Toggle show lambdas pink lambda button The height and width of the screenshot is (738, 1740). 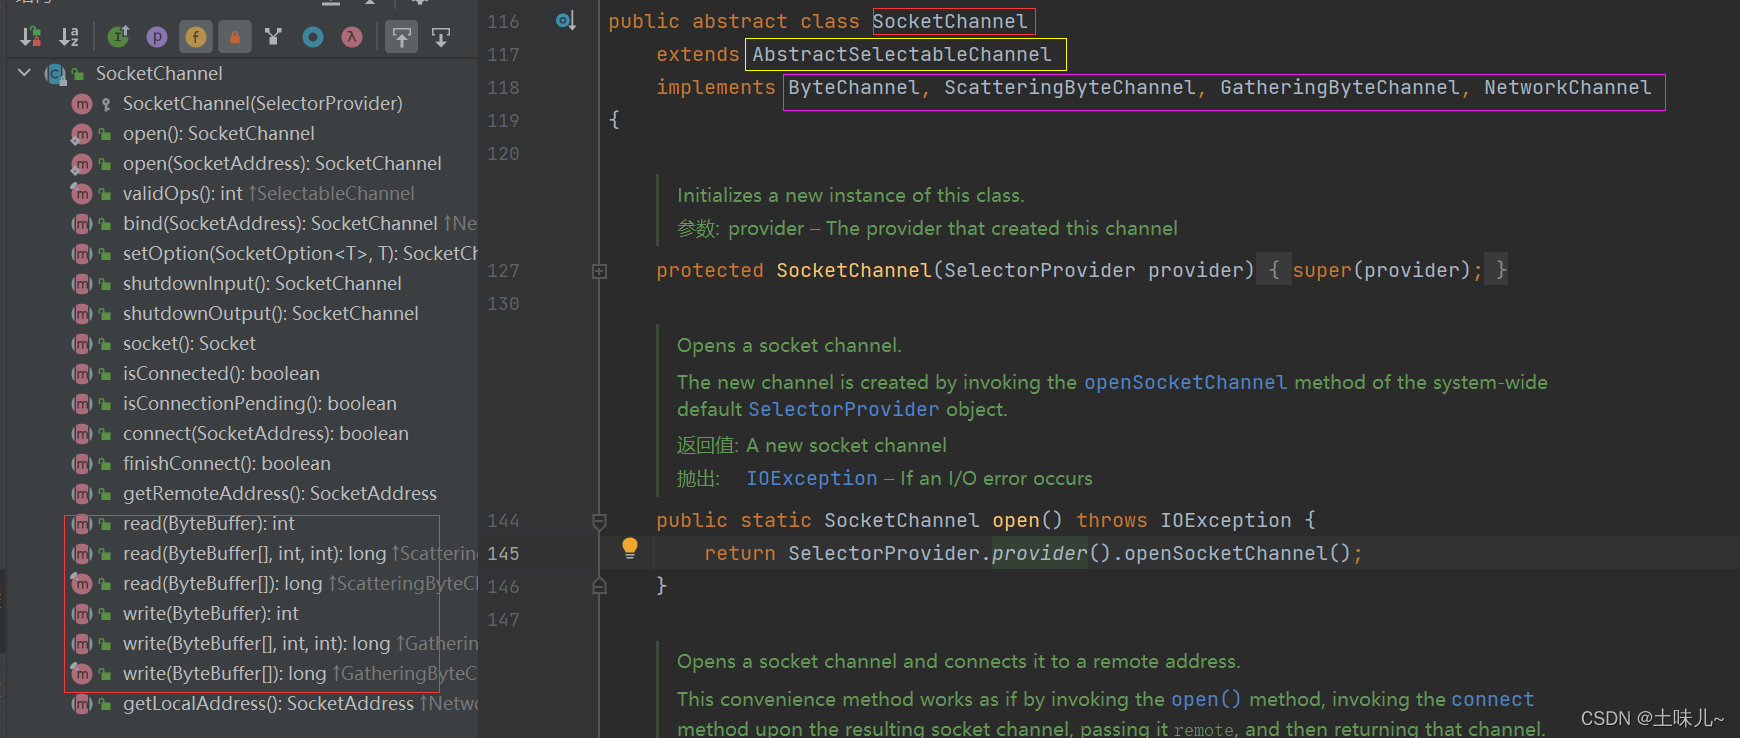352,37
